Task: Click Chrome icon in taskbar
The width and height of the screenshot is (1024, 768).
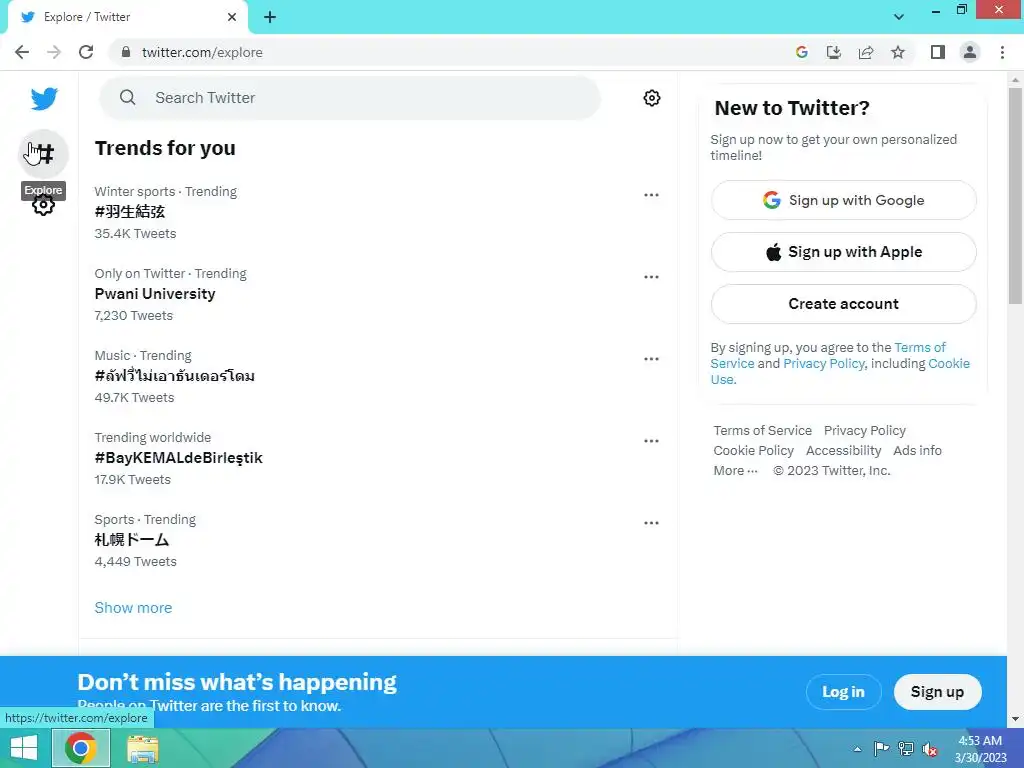Action: click(81, 748)
